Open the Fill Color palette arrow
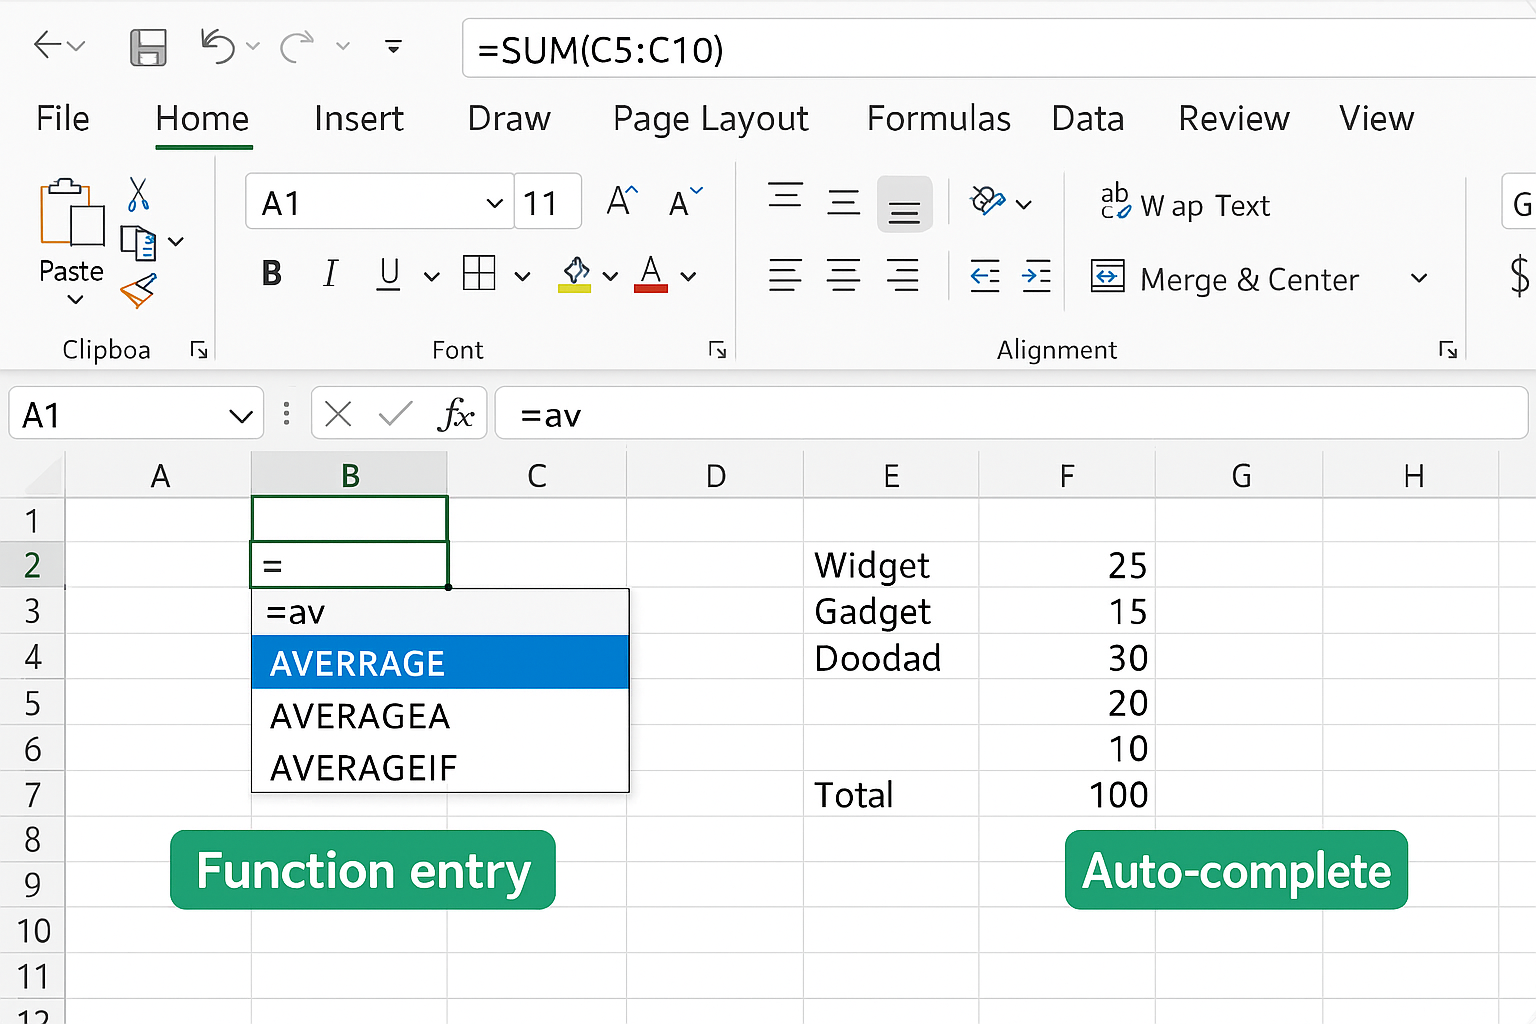The width and height of the screenshot is (1536, 1024). click(x=610, y=277)
